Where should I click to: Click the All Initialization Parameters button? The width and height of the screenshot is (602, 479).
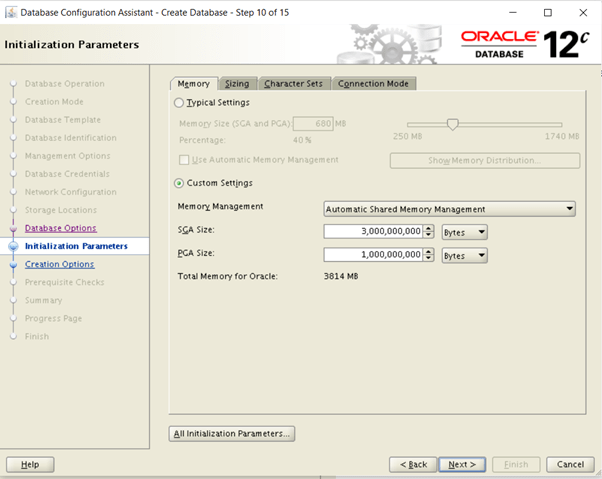point(232,434)
